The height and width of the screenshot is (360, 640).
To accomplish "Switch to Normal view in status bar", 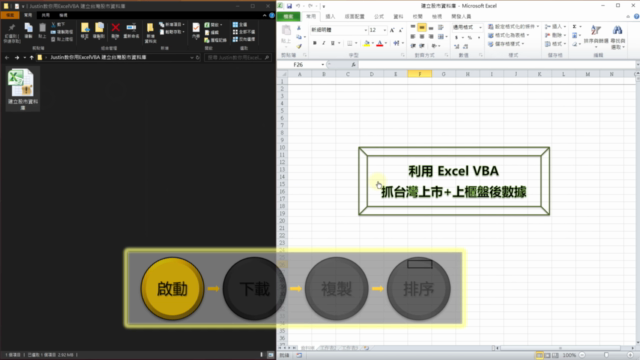I will pos(539,355).
